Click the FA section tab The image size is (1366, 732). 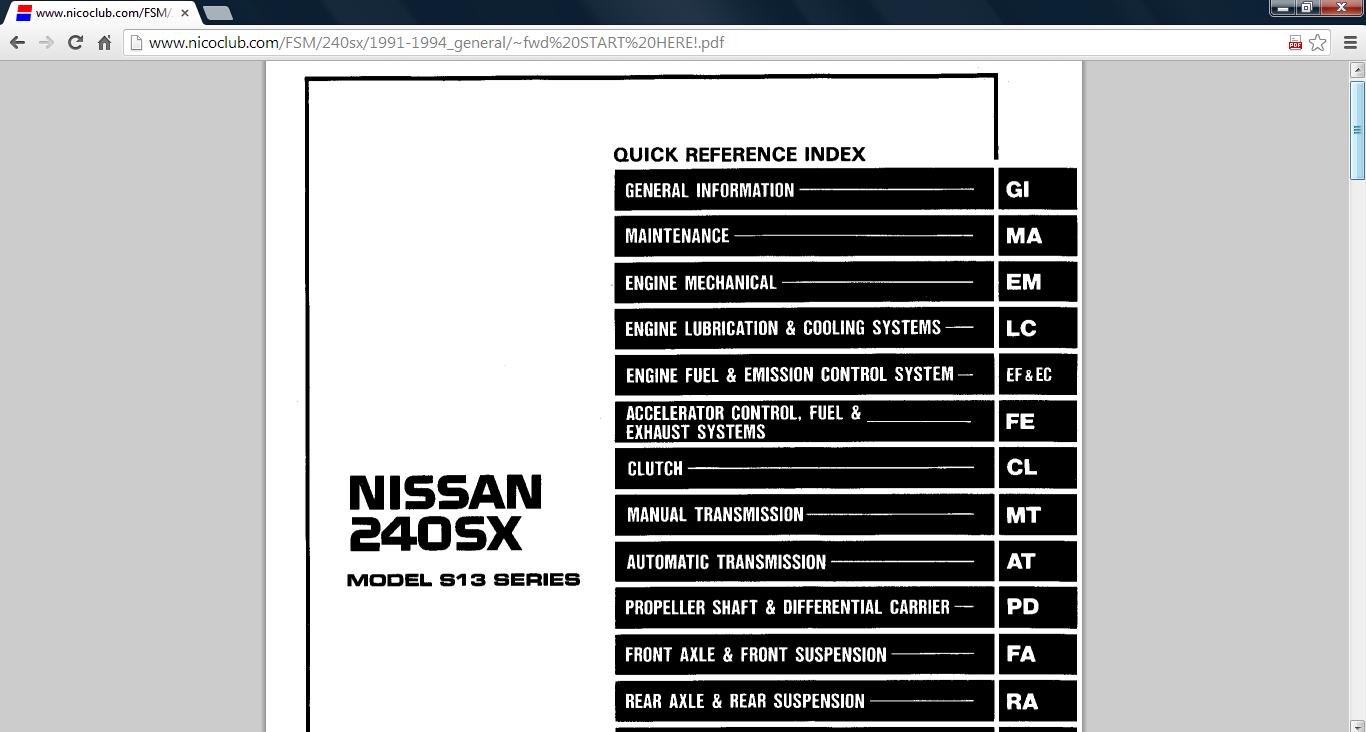[1037, 654]
